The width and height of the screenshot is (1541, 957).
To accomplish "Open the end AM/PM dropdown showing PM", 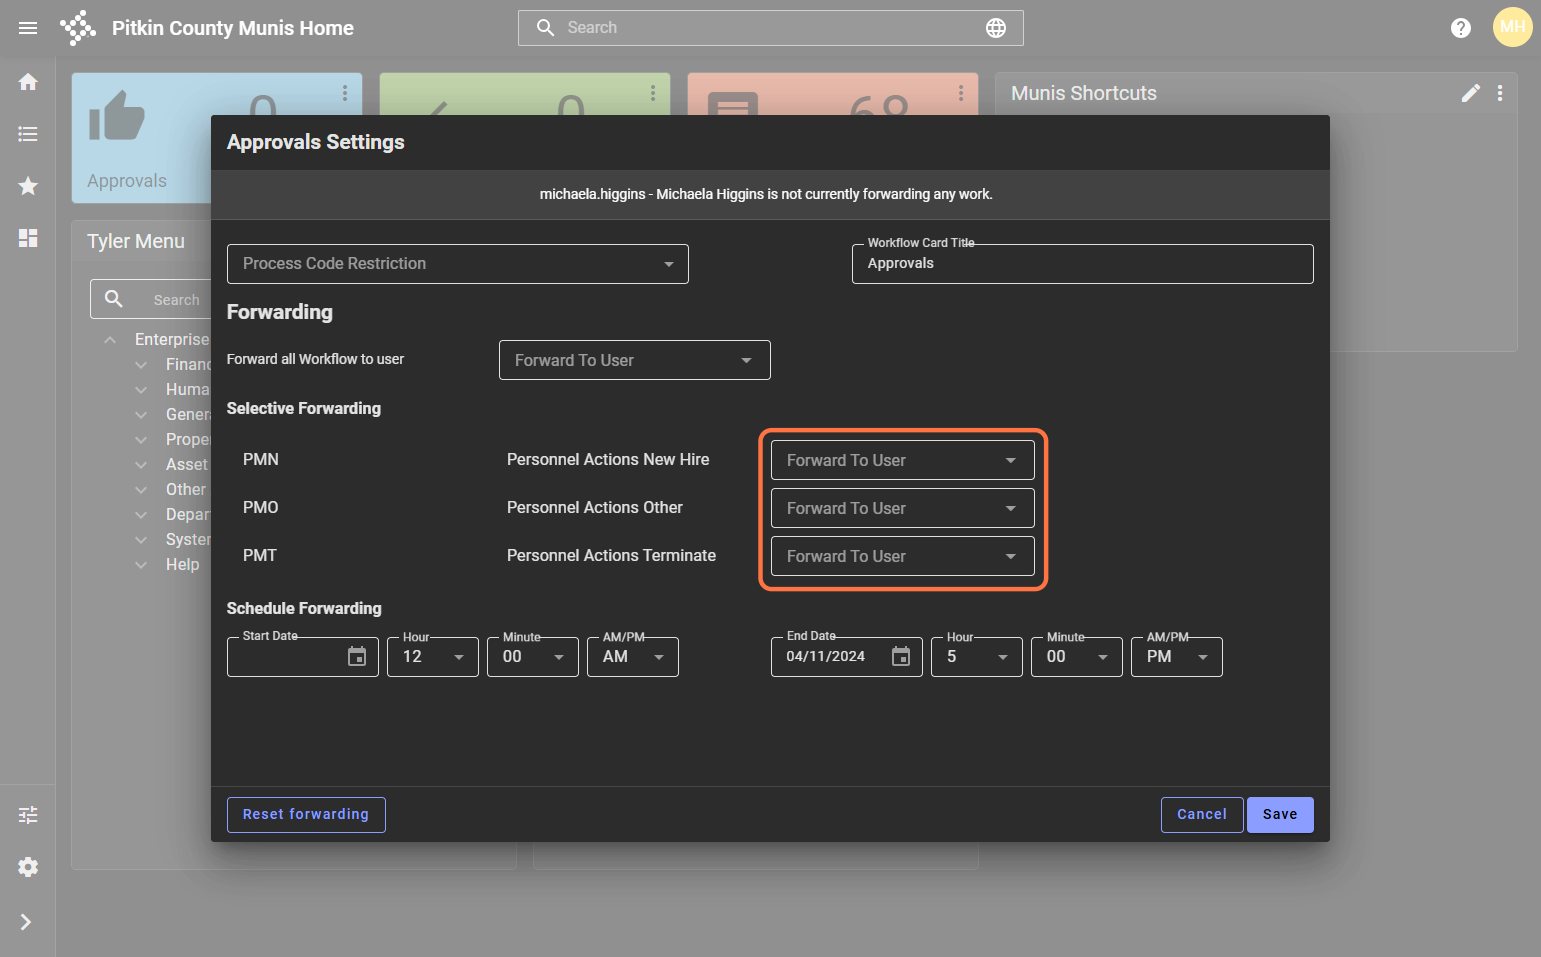I will pos(1177,657).
